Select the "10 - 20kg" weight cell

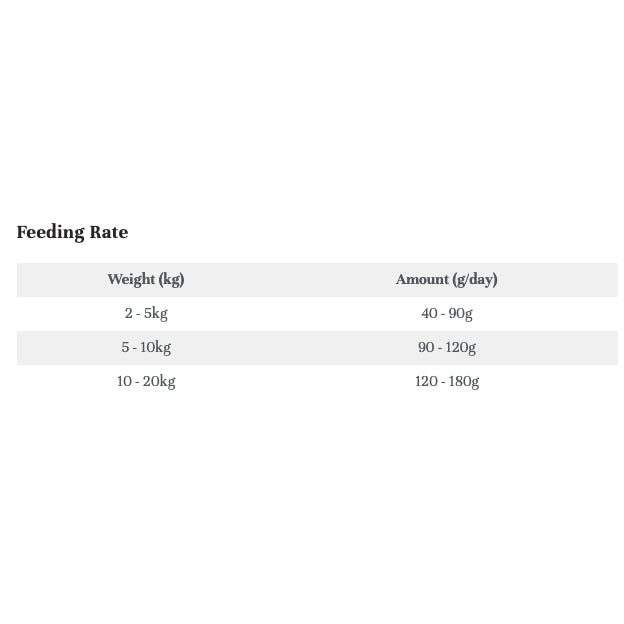click(x=146, y=382)
